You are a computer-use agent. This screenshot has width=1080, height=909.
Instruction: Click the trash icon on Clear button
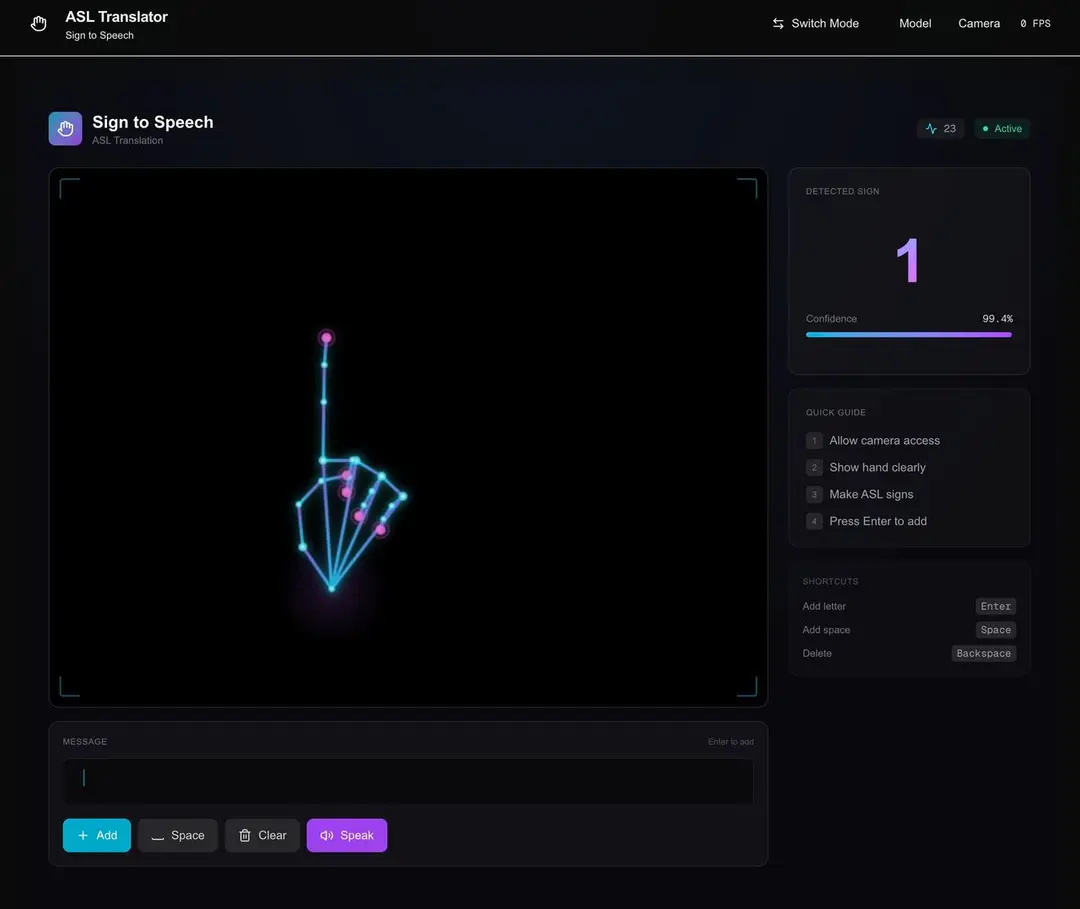(x=245, y=835)
